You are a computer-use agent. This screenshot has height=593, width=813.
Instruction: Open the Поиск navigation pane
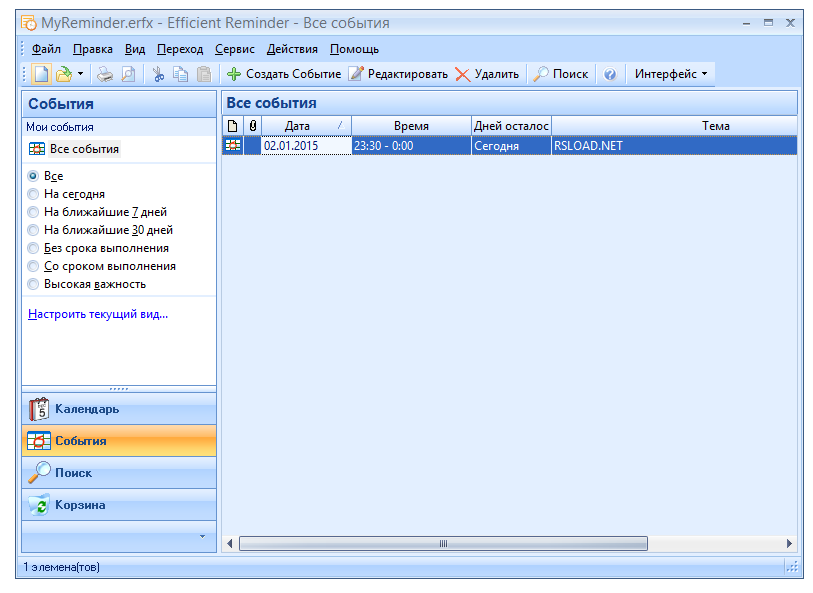pos(119,473)
